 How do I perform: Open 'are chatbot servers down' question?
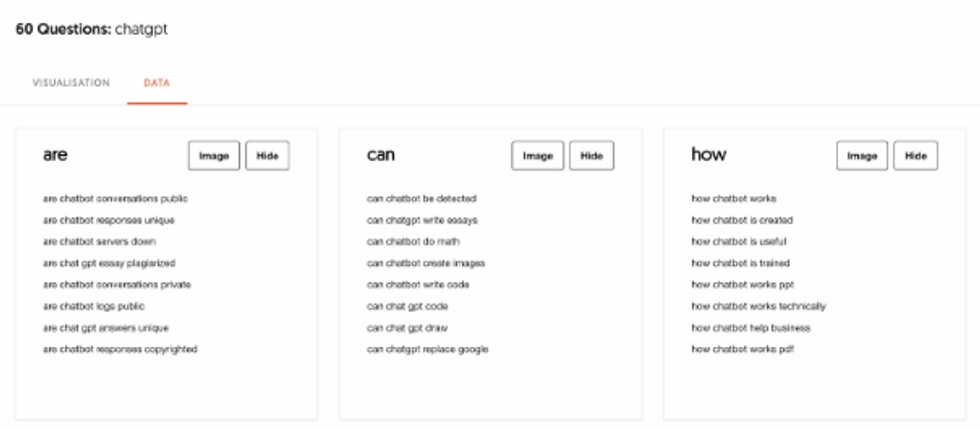click(99, 242)
